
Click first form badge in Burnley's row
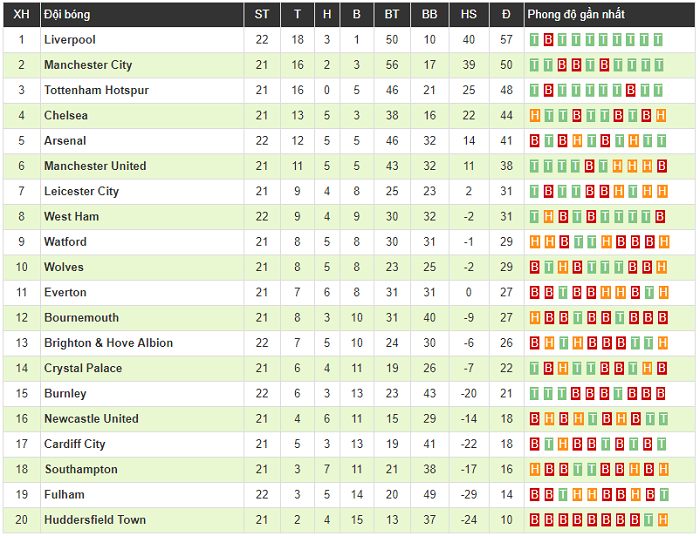click(x=534, y=394)
